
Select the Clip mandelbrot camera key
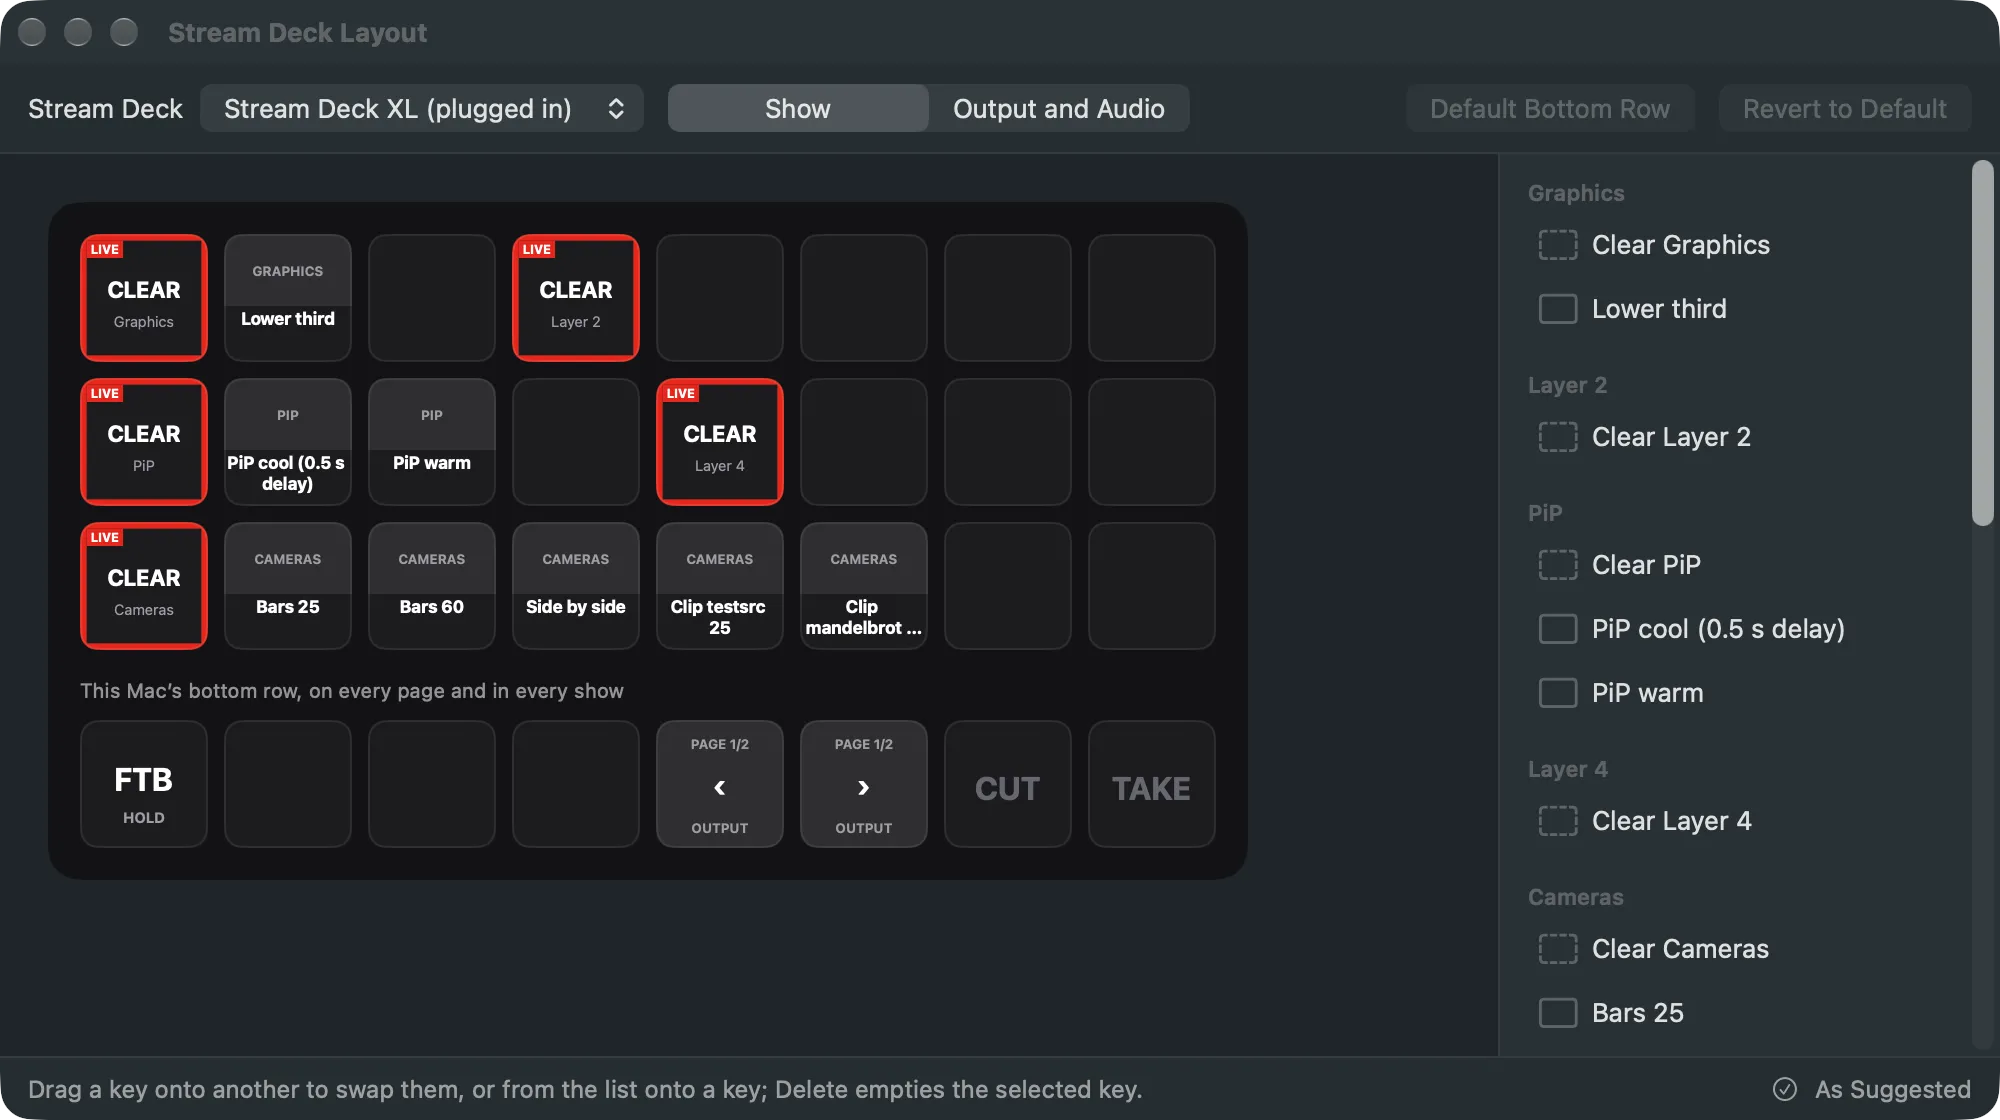tap(864, 586)
